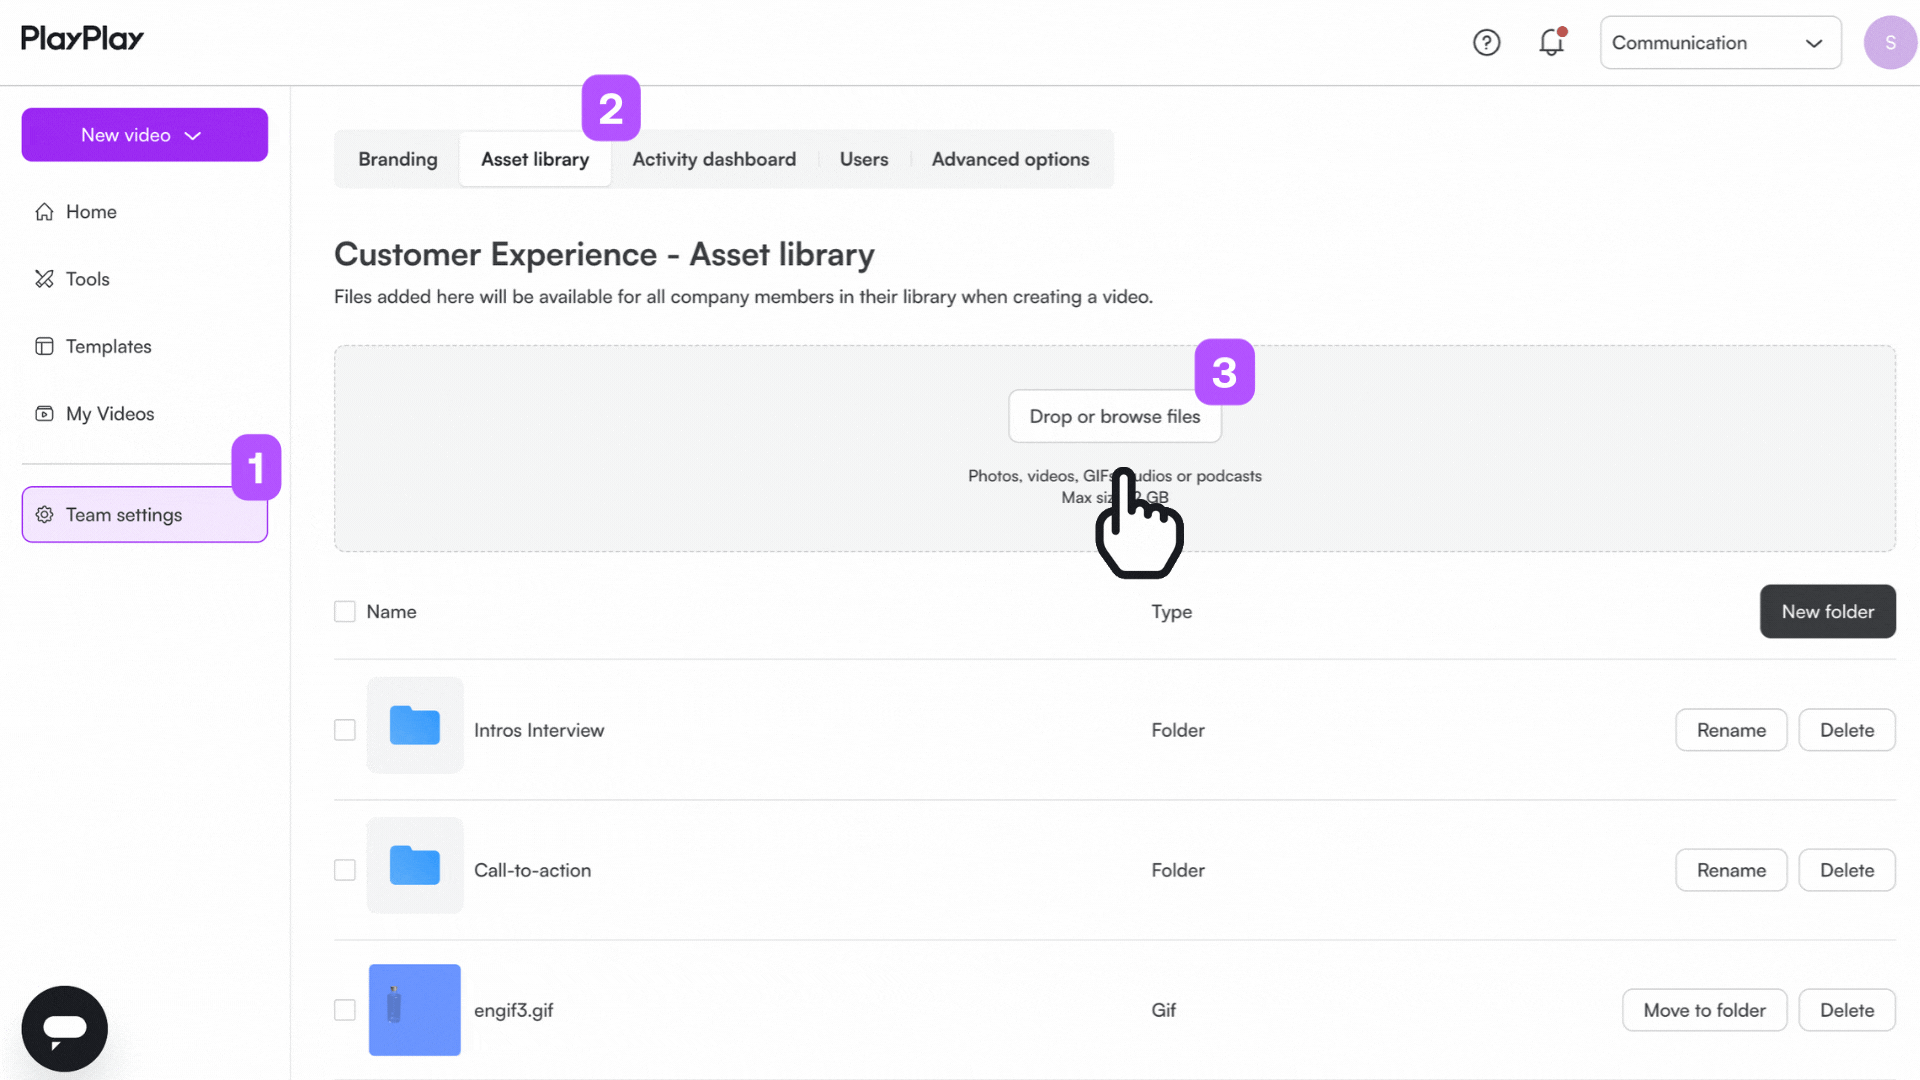Open the Call-to-action folder
The width and height of the screenshot is (1920, 1080).
(532, 870)
